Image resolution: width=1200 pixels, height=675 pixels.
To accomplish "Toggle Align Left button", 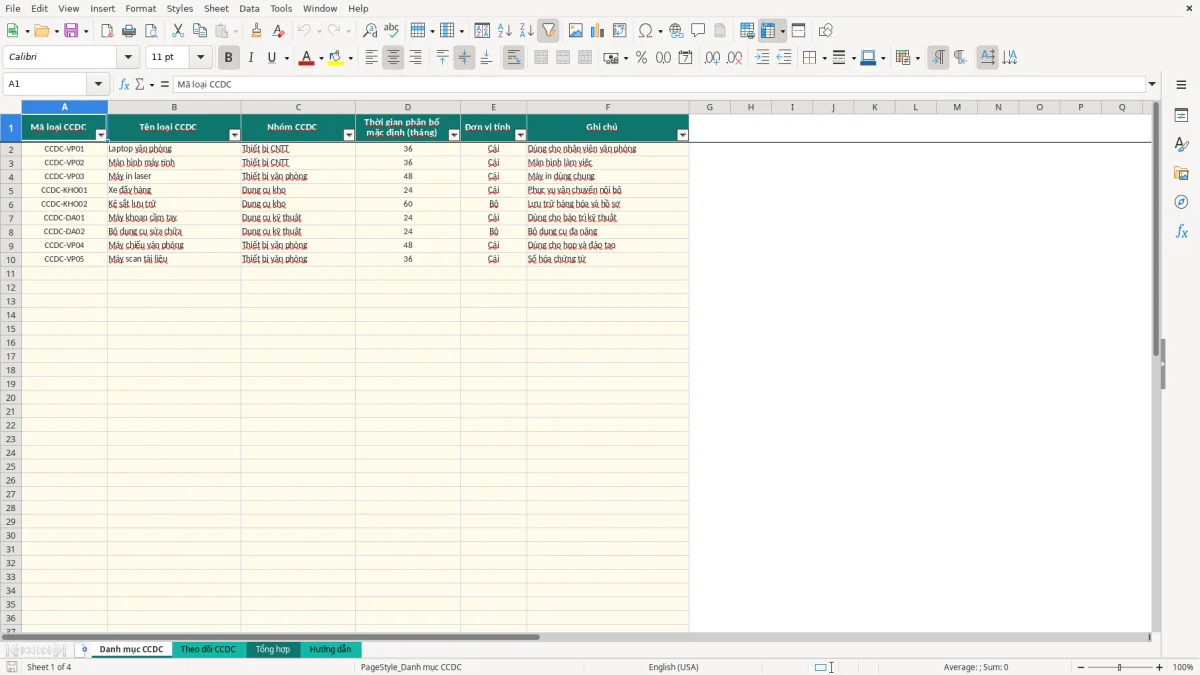I will point(371,58).
